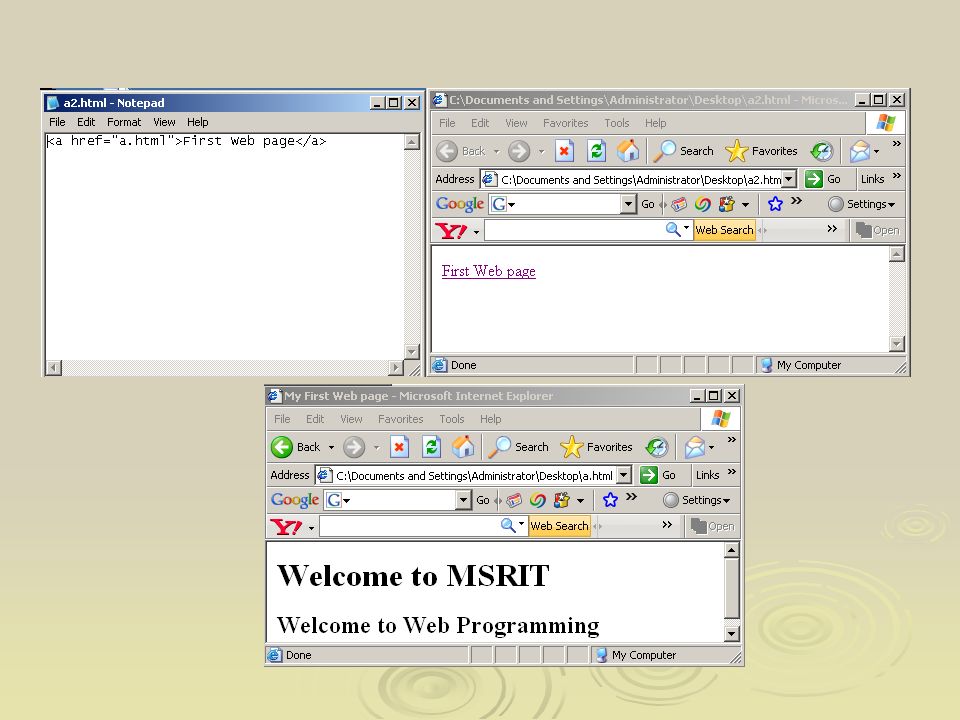Click the Yahoo Open button in the a.html browser
960x720 pixels.
tap(713, 526)
